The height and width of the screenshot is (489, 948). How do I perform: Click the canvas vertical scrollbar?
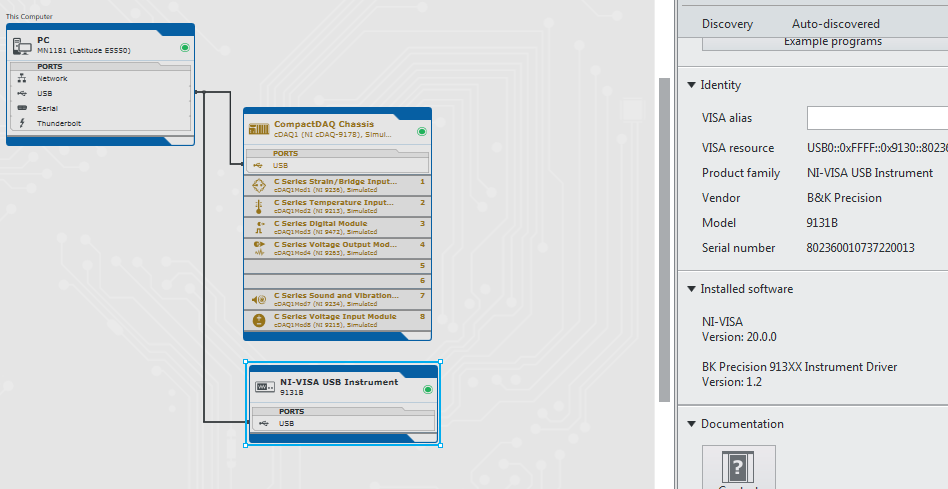click(x=664, y=239)
